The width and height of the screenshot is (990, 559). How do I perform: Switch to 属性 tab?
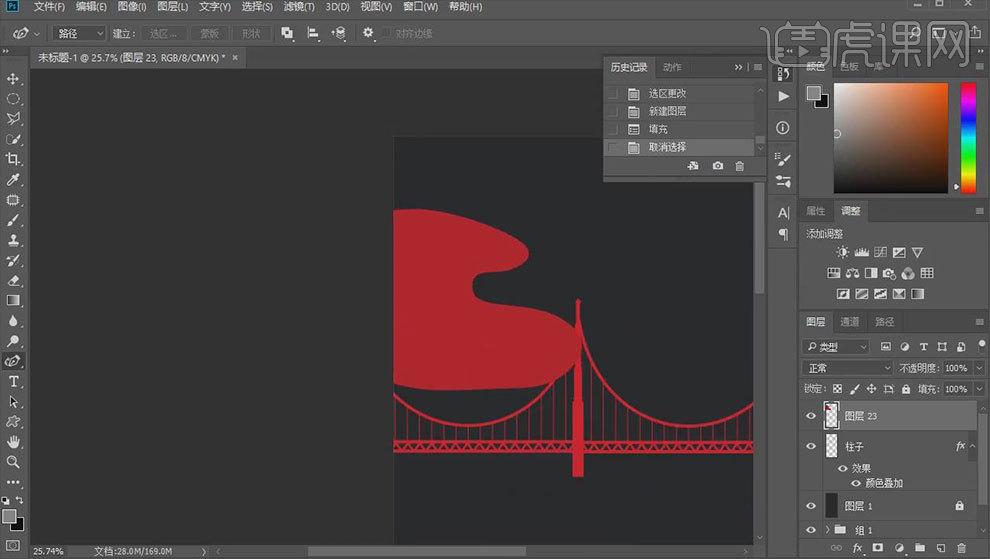(x=815, y=211)
